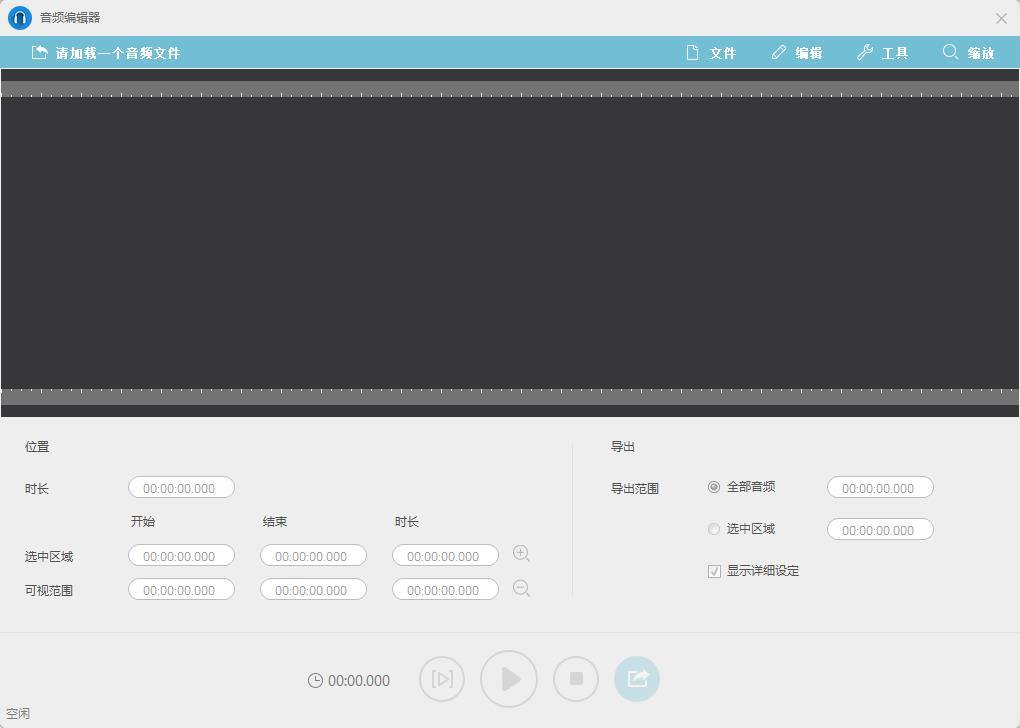Open the 缩放 menu
This screenshot has height=728, width=1020.
pos(968,52)
